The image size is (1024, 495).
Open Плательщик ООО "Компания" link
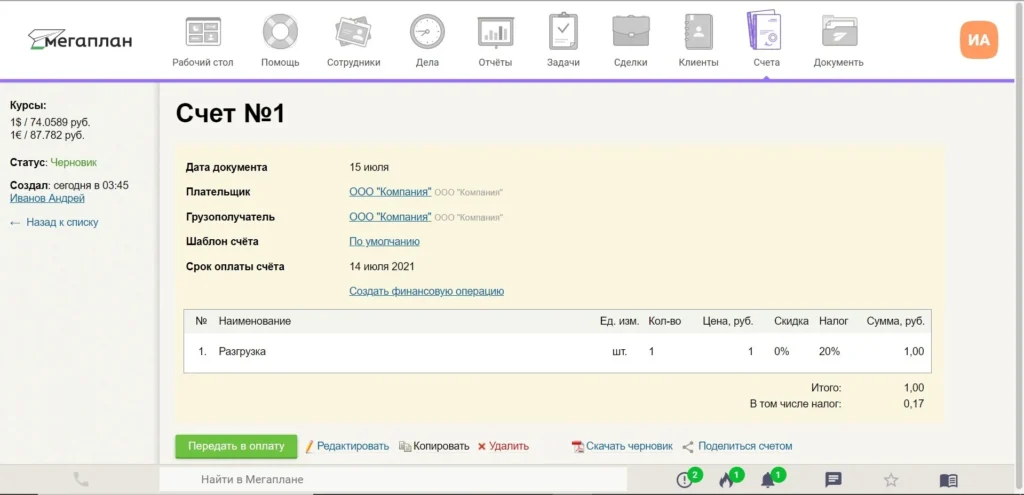pyautogui.click(x=391, y=192)
